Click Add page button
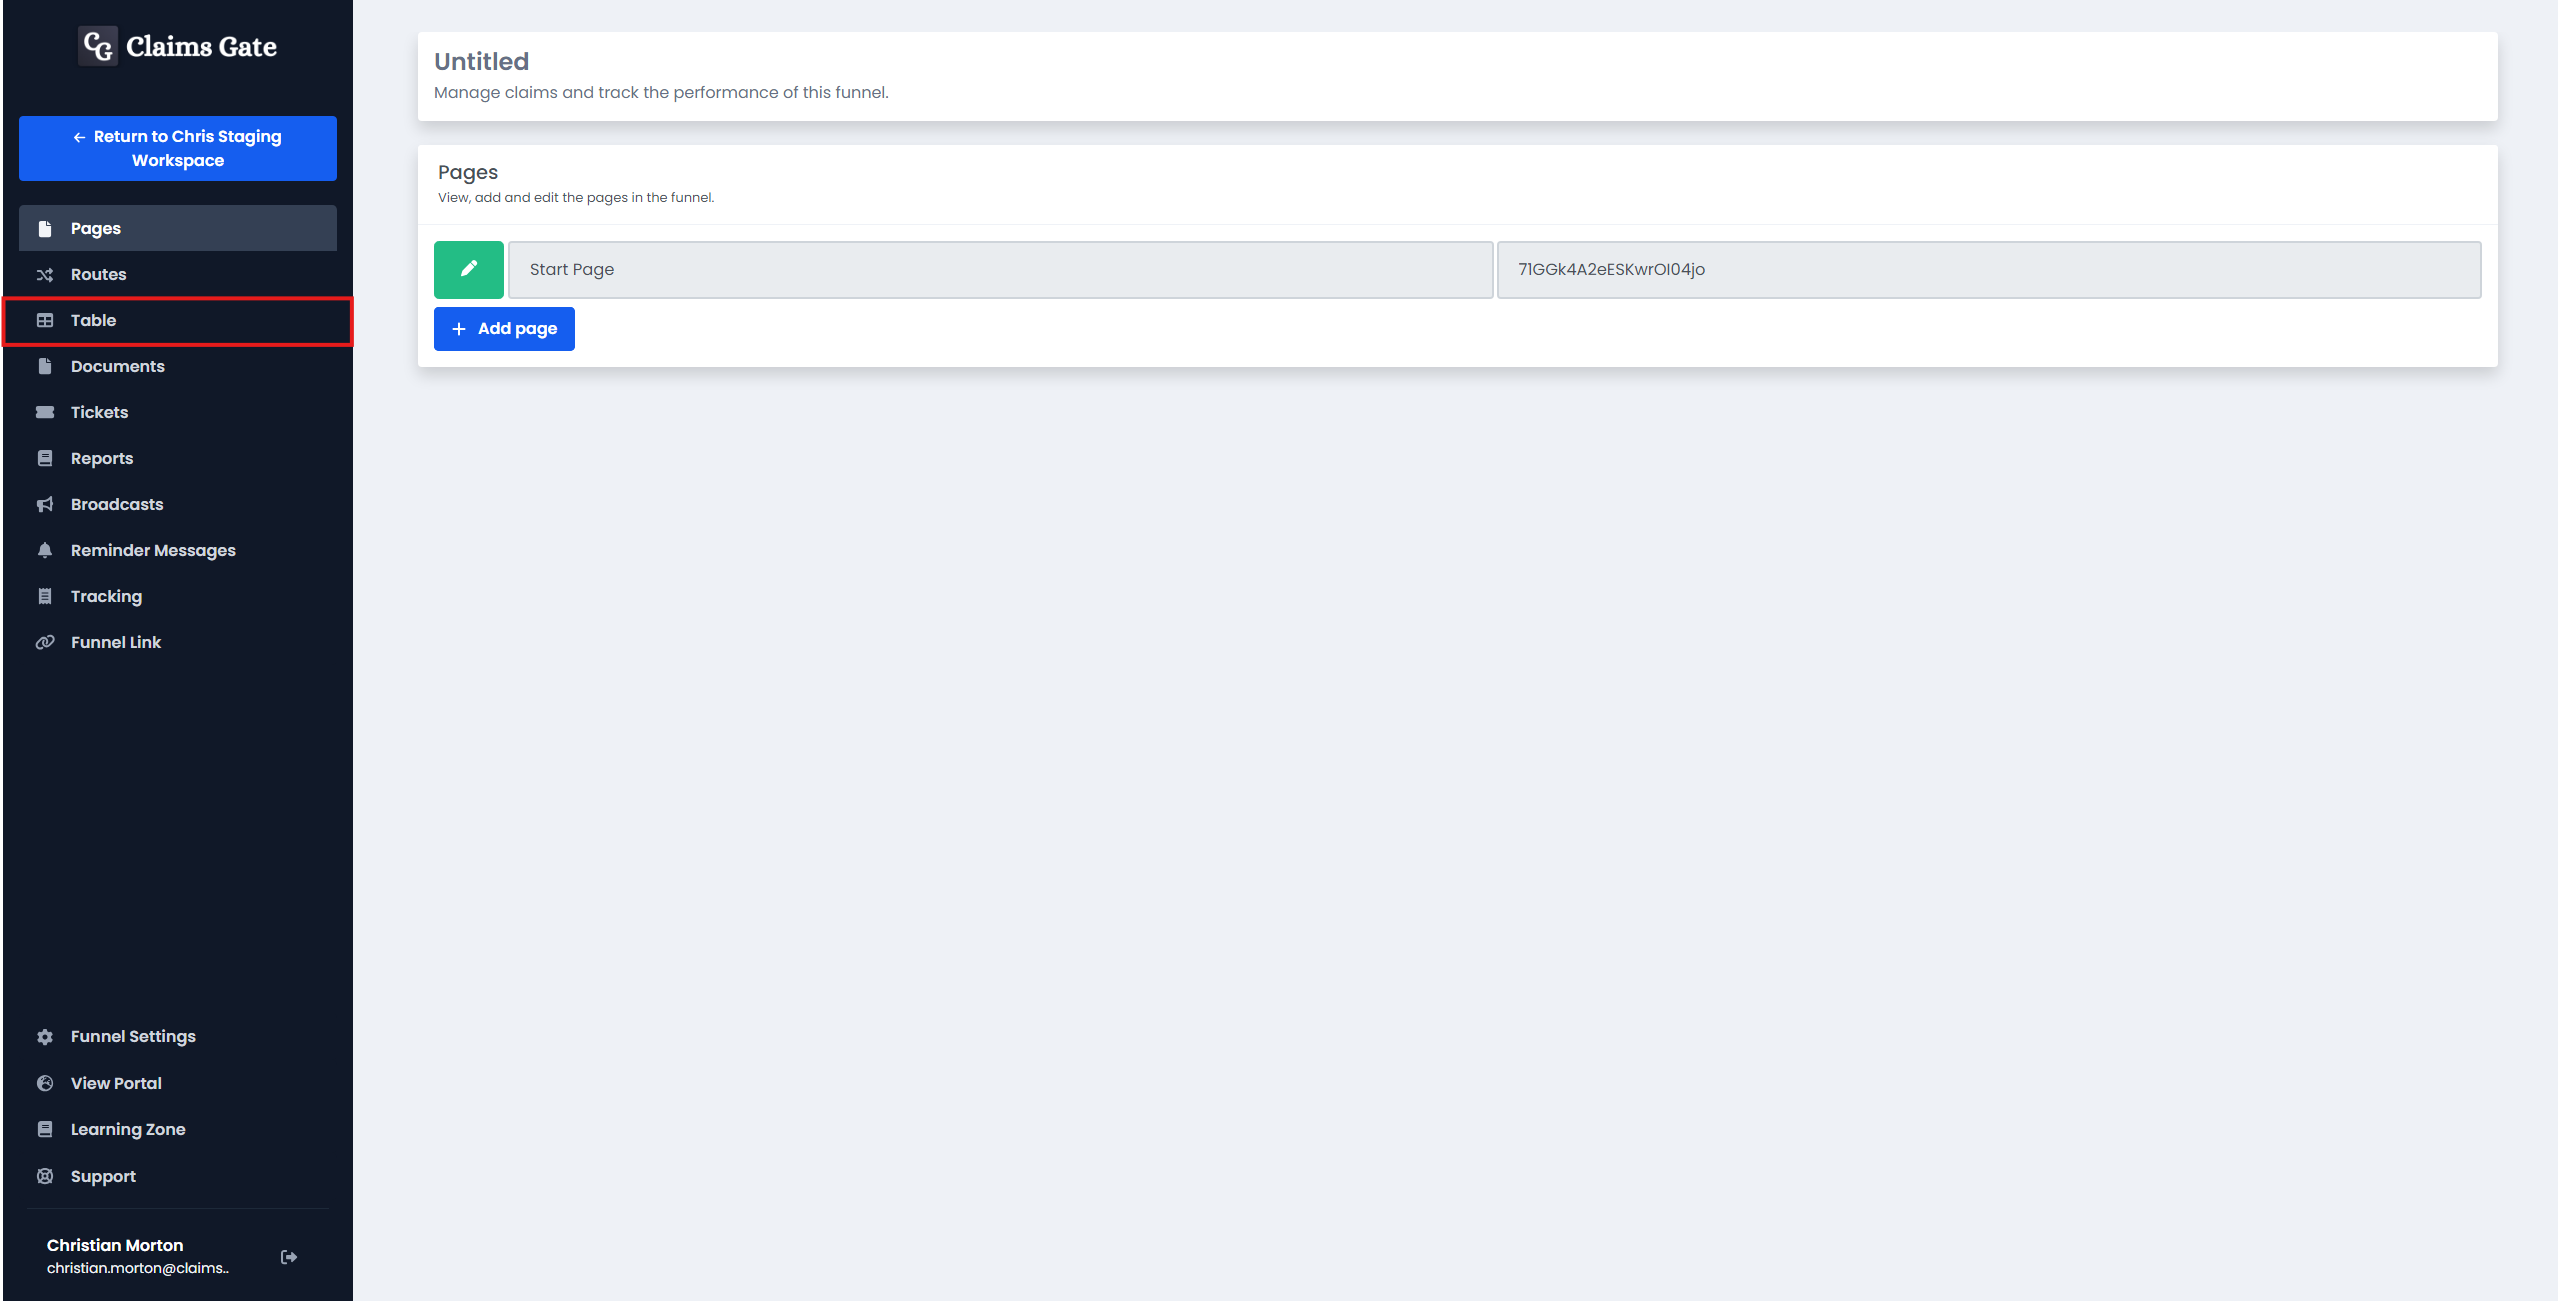Viewport: 2558px width, 1301px height. 504,329
